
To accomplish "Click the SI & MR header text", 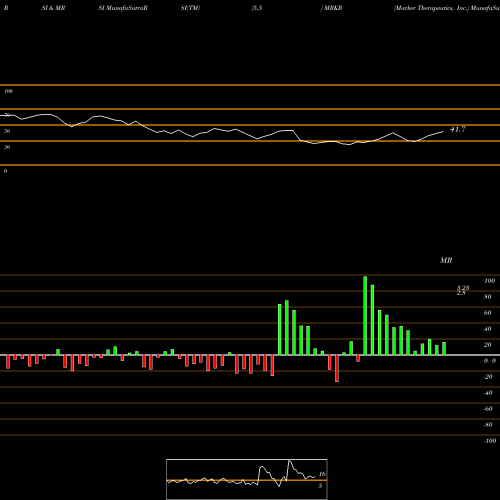I will click(53, 8).
